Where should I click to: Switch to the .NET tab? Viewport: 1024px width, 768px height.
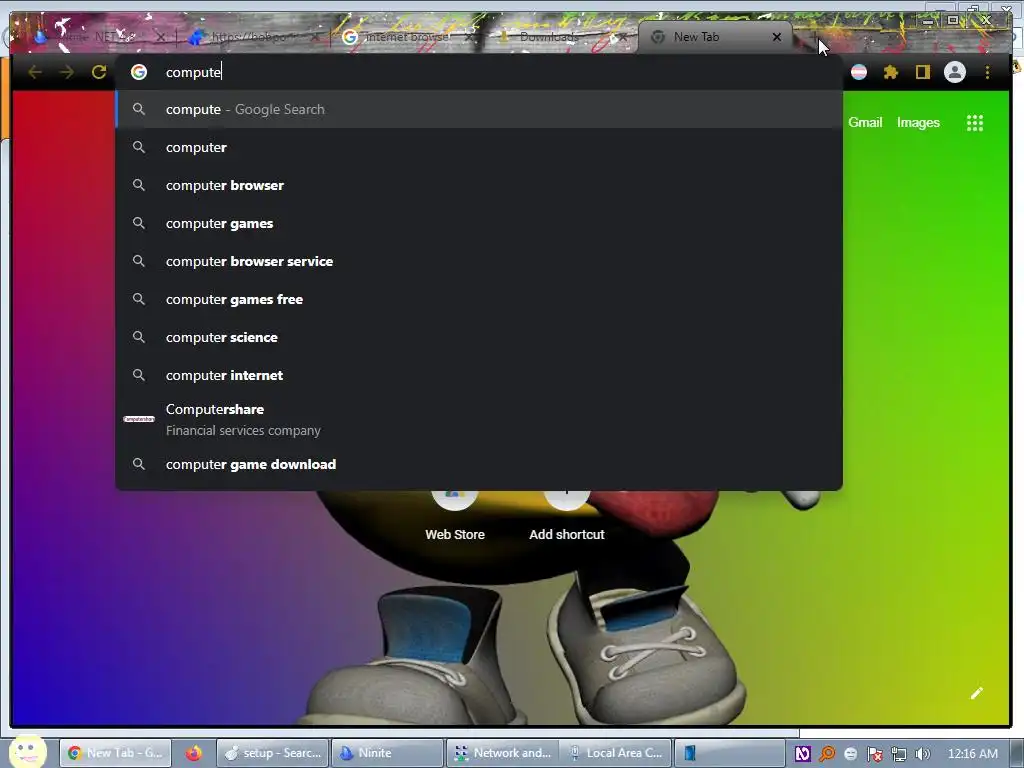98,37
